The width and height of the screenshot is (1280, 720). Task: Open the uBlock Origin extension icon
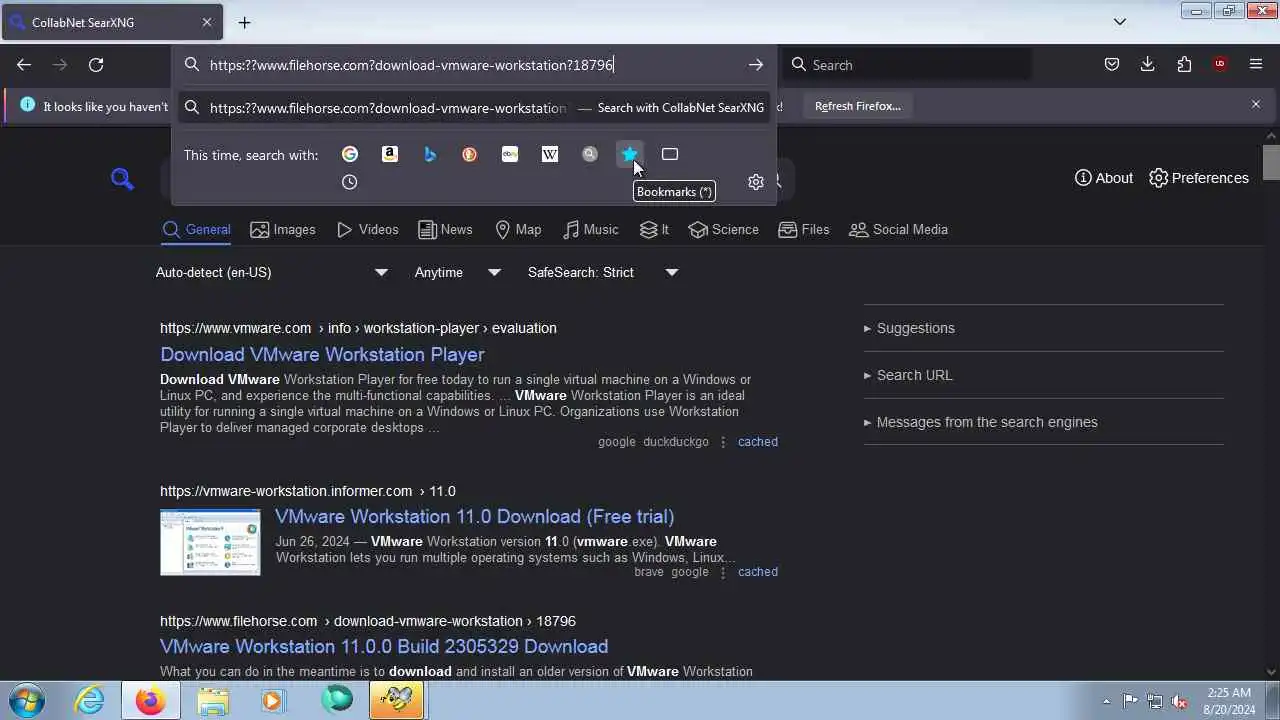[1220, 65]
